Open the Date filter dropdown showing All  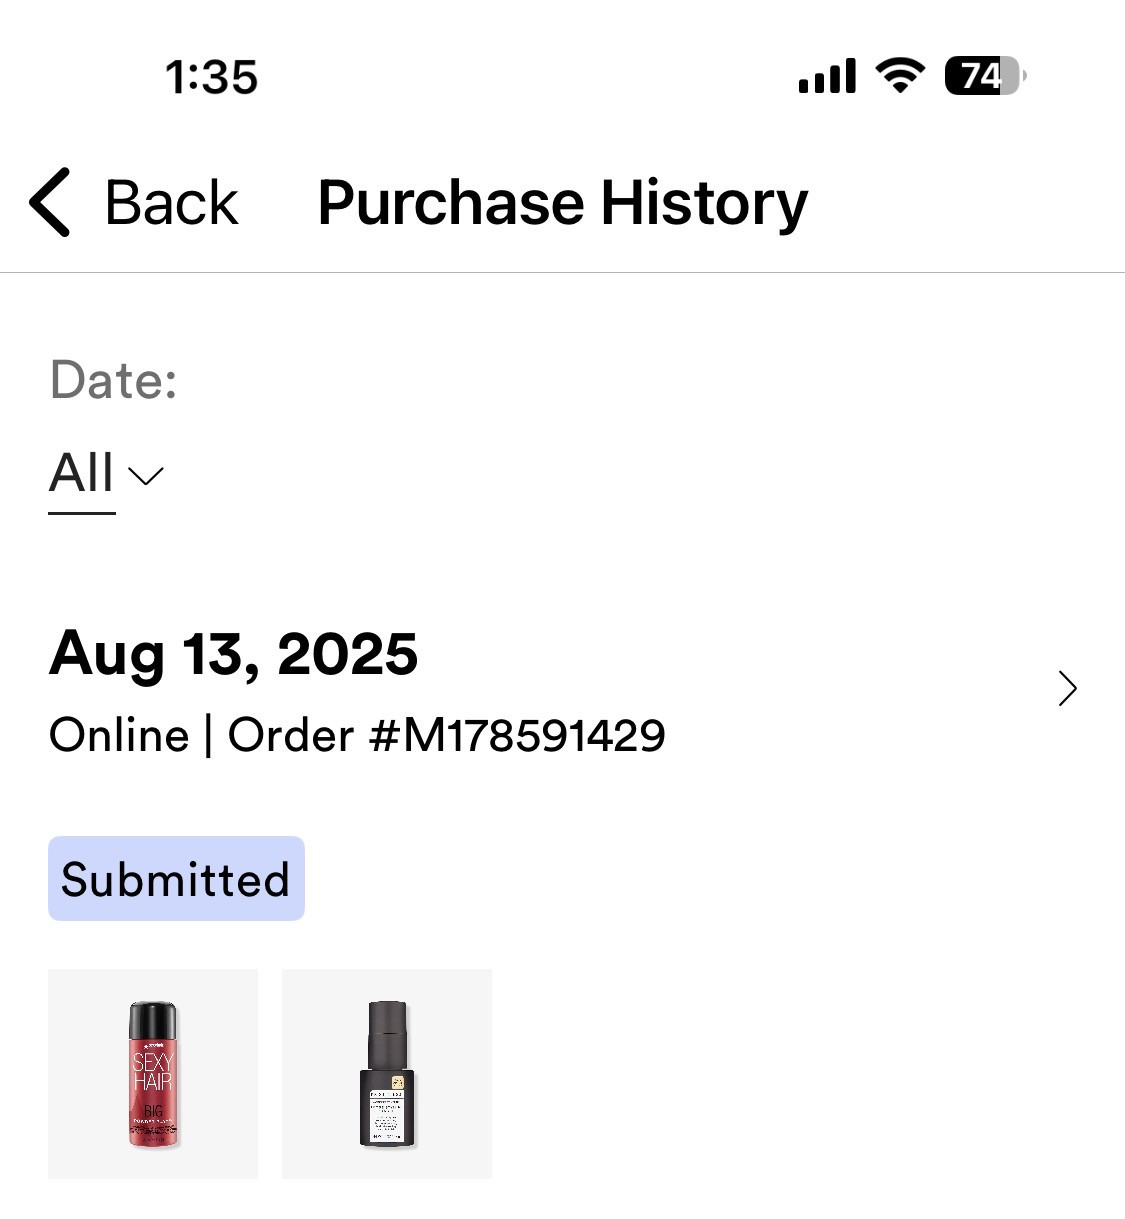point(106,474)
